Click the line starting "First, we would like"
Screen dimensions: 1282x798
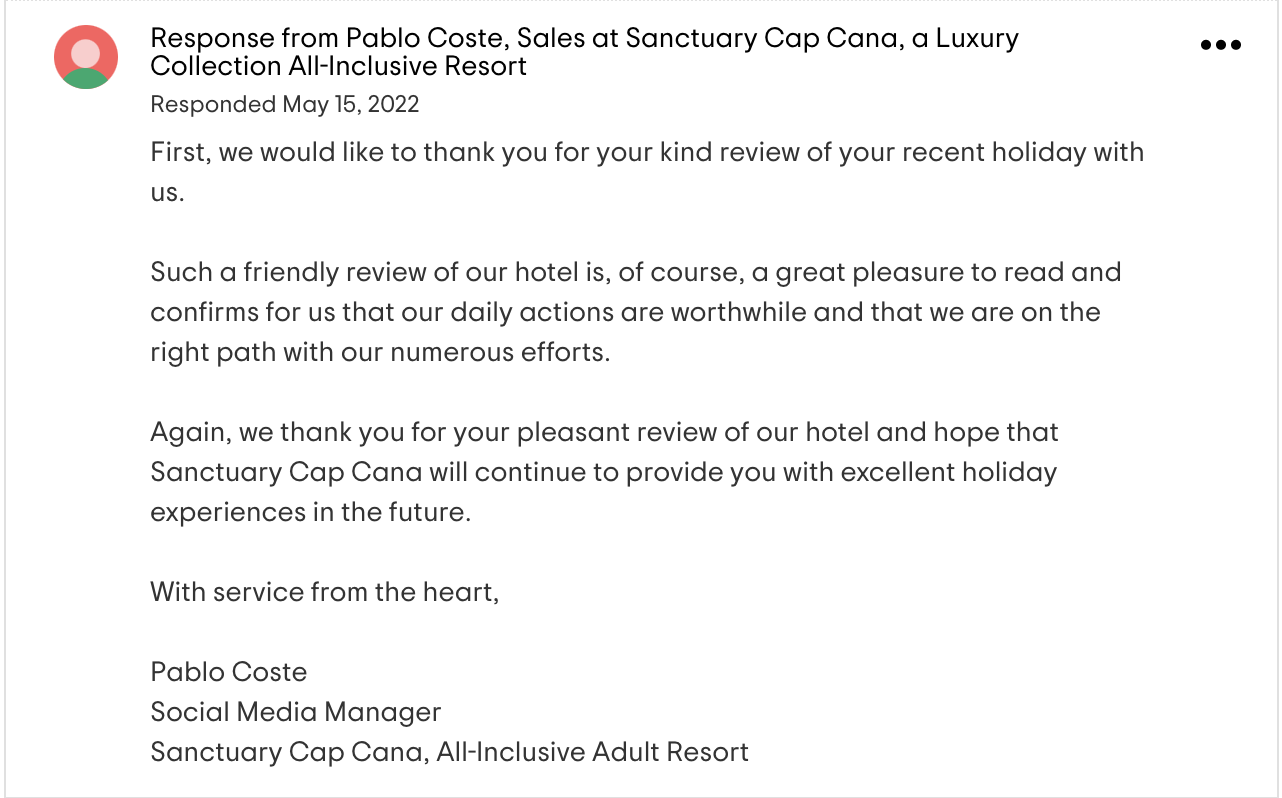pyautogui.click(x=646, y=153)
